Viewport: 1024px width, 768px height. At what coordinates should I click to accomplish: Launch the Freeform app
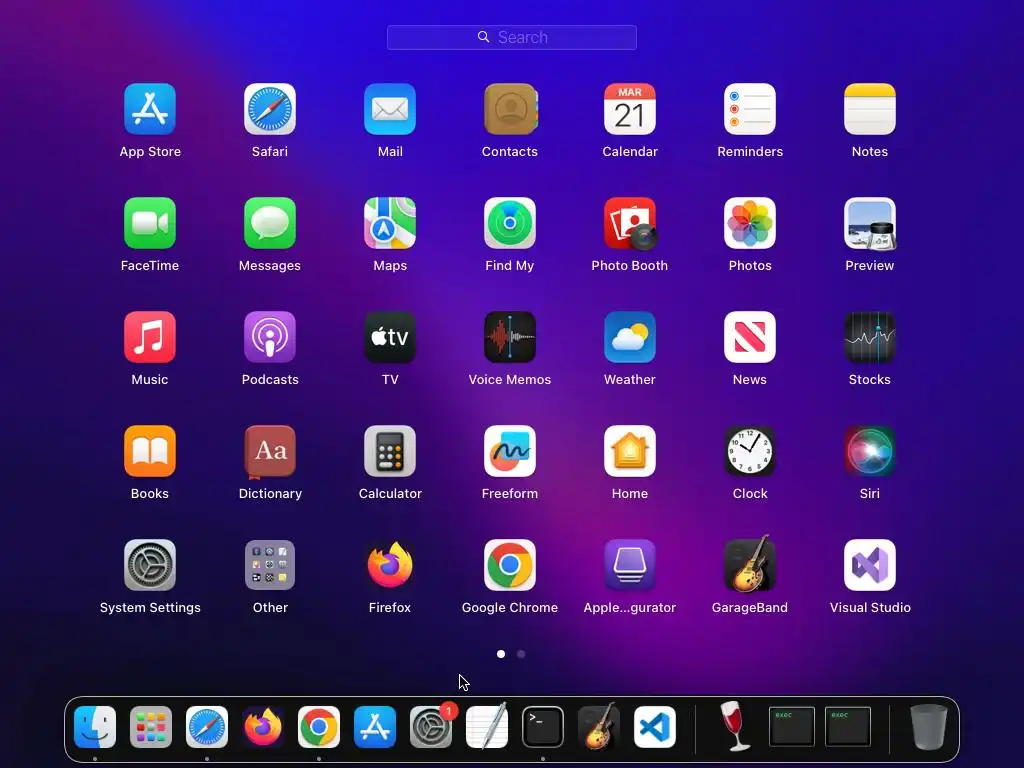coord(510,451)
